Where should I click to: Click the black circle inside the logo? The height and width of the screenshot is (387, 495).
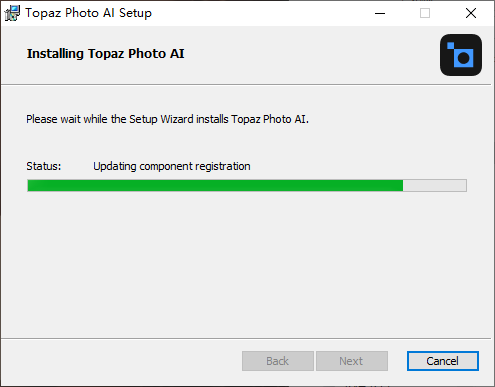coord(463,58)
